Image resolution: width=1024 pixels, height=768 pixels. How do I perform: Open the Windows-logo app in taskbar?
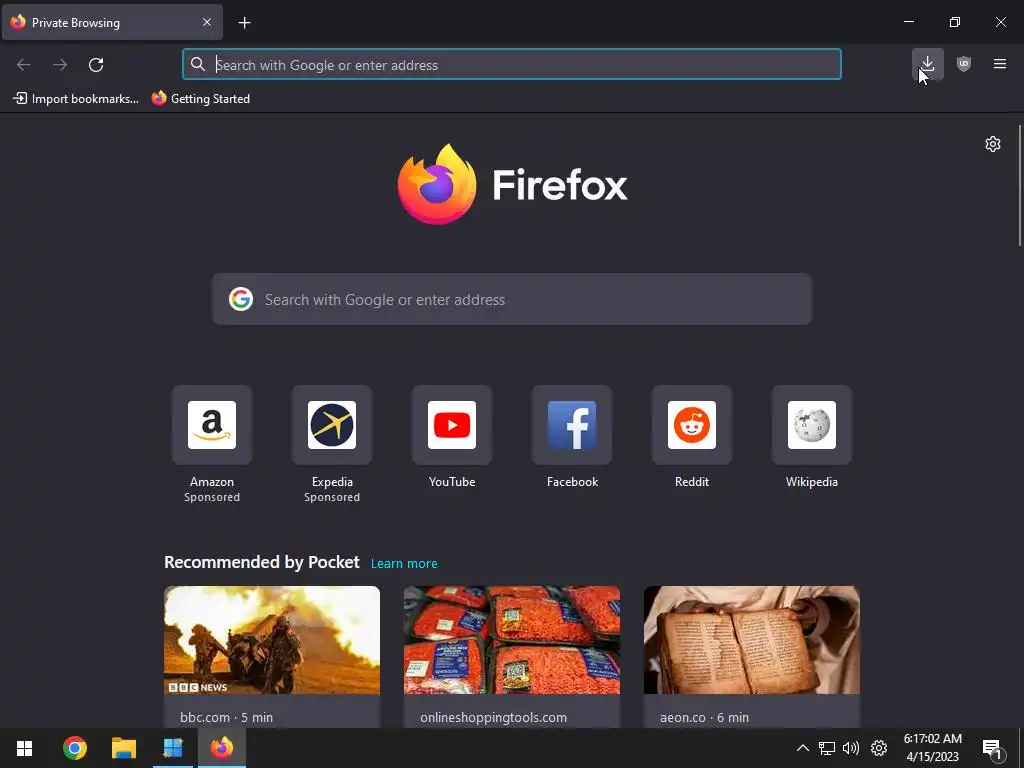tap(173, 748)
